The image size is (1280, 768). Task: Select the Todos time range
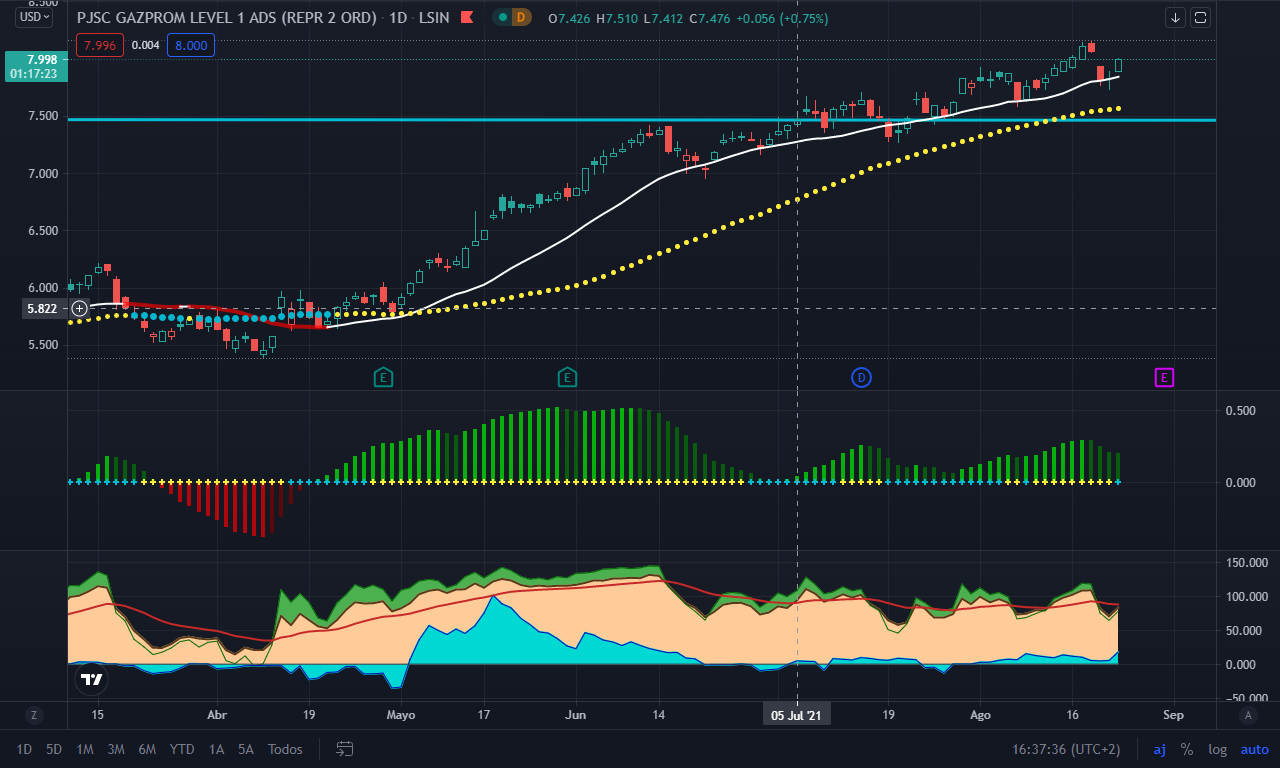285,749
